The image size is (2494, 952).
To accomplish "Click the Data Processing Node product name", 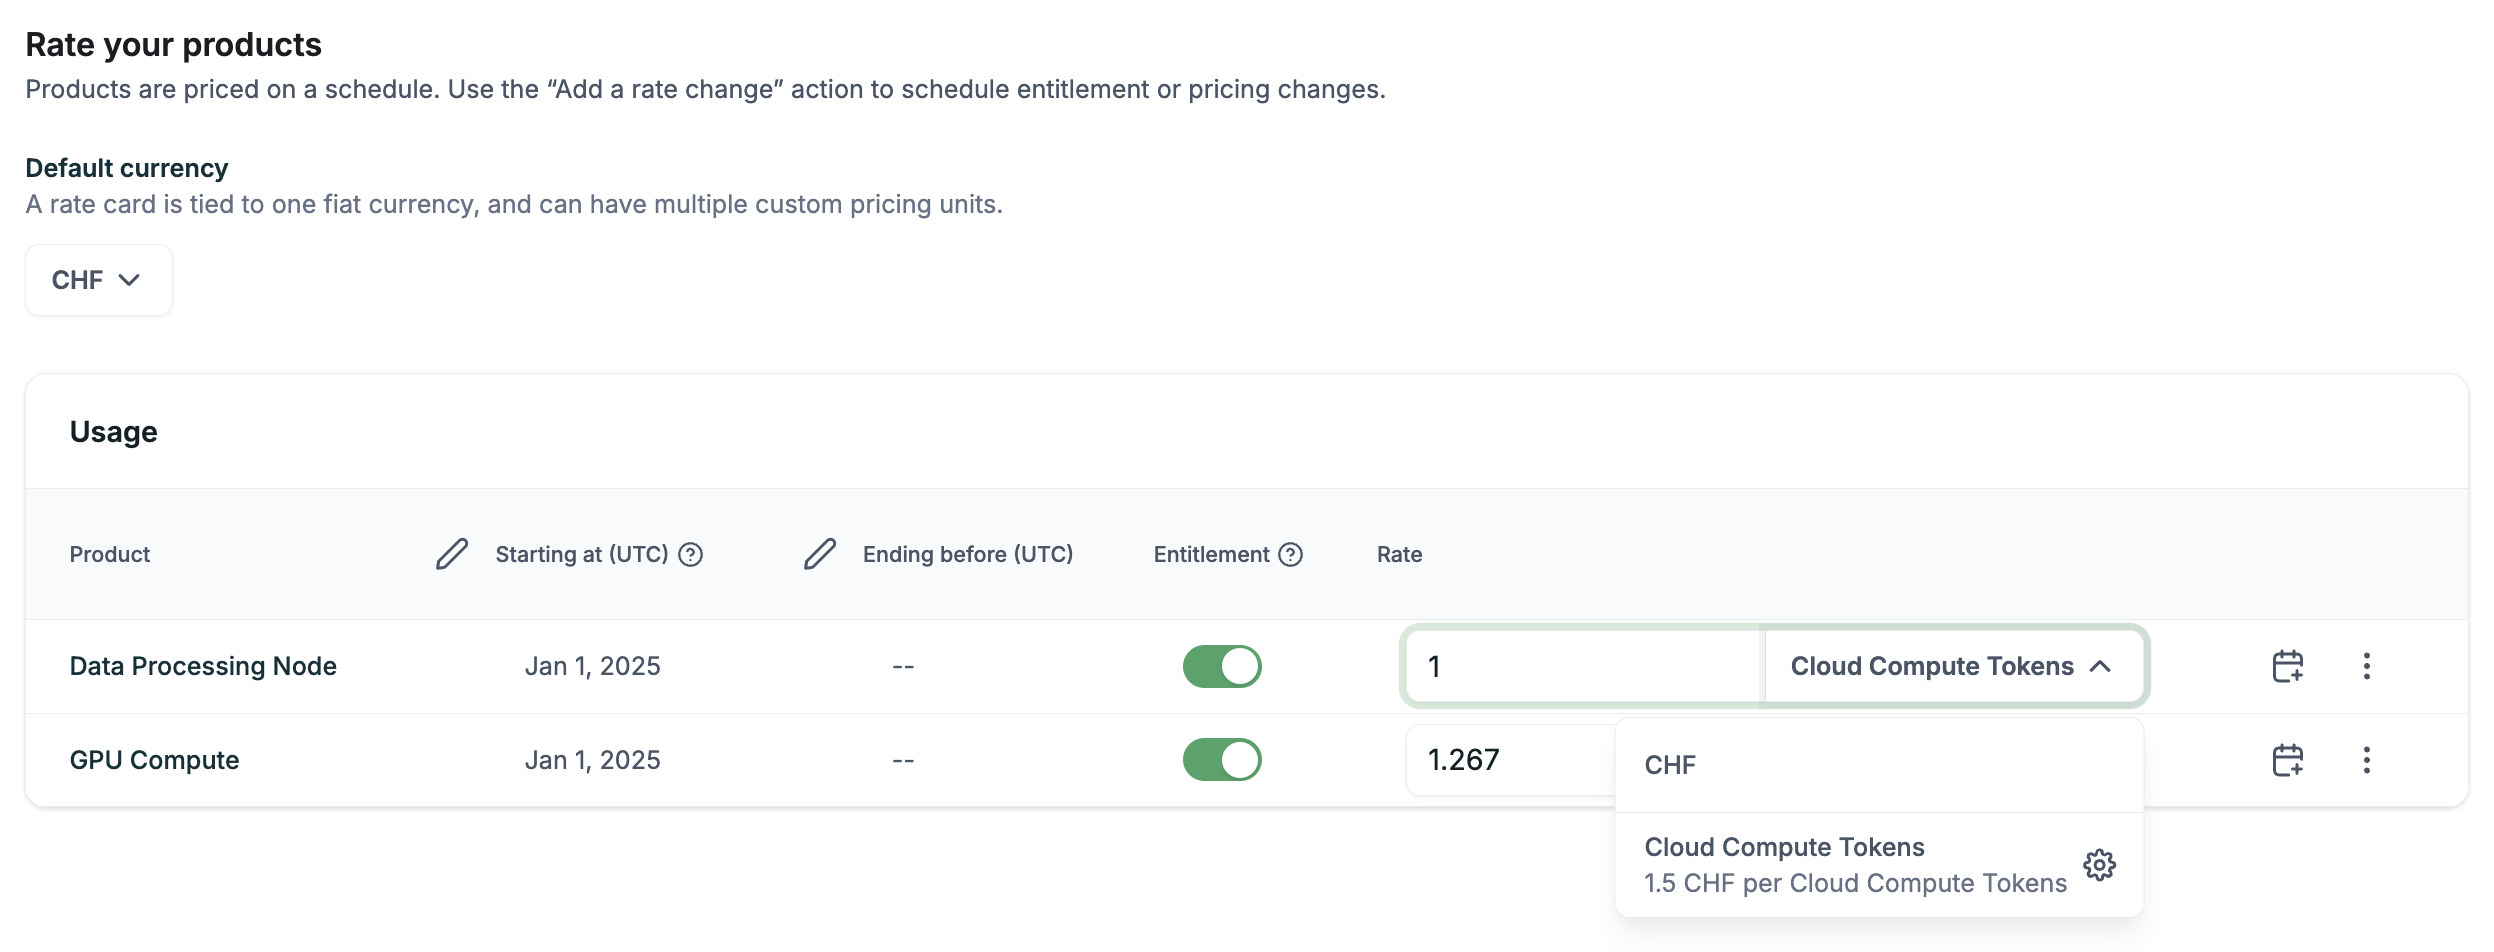I will tap(203, 666).
